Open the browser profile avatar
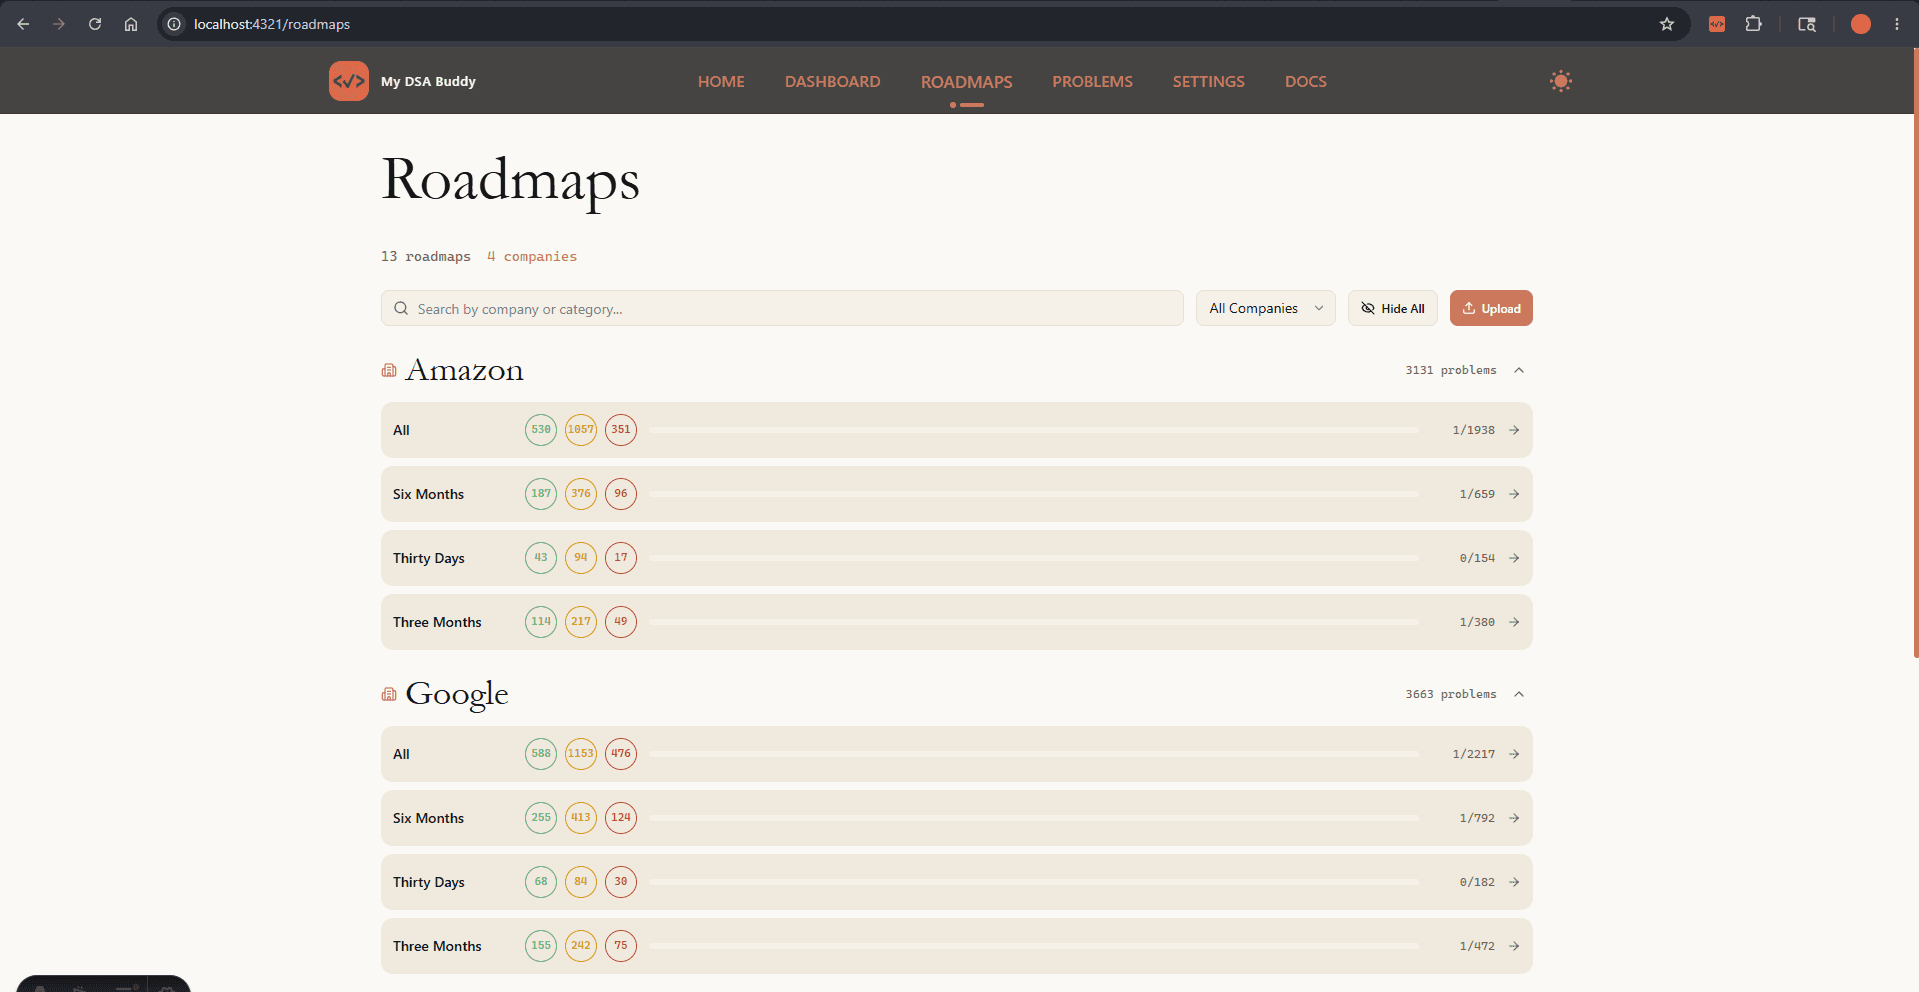Viewport: 1919px width, 992px height. click(x=1861, y=24)
